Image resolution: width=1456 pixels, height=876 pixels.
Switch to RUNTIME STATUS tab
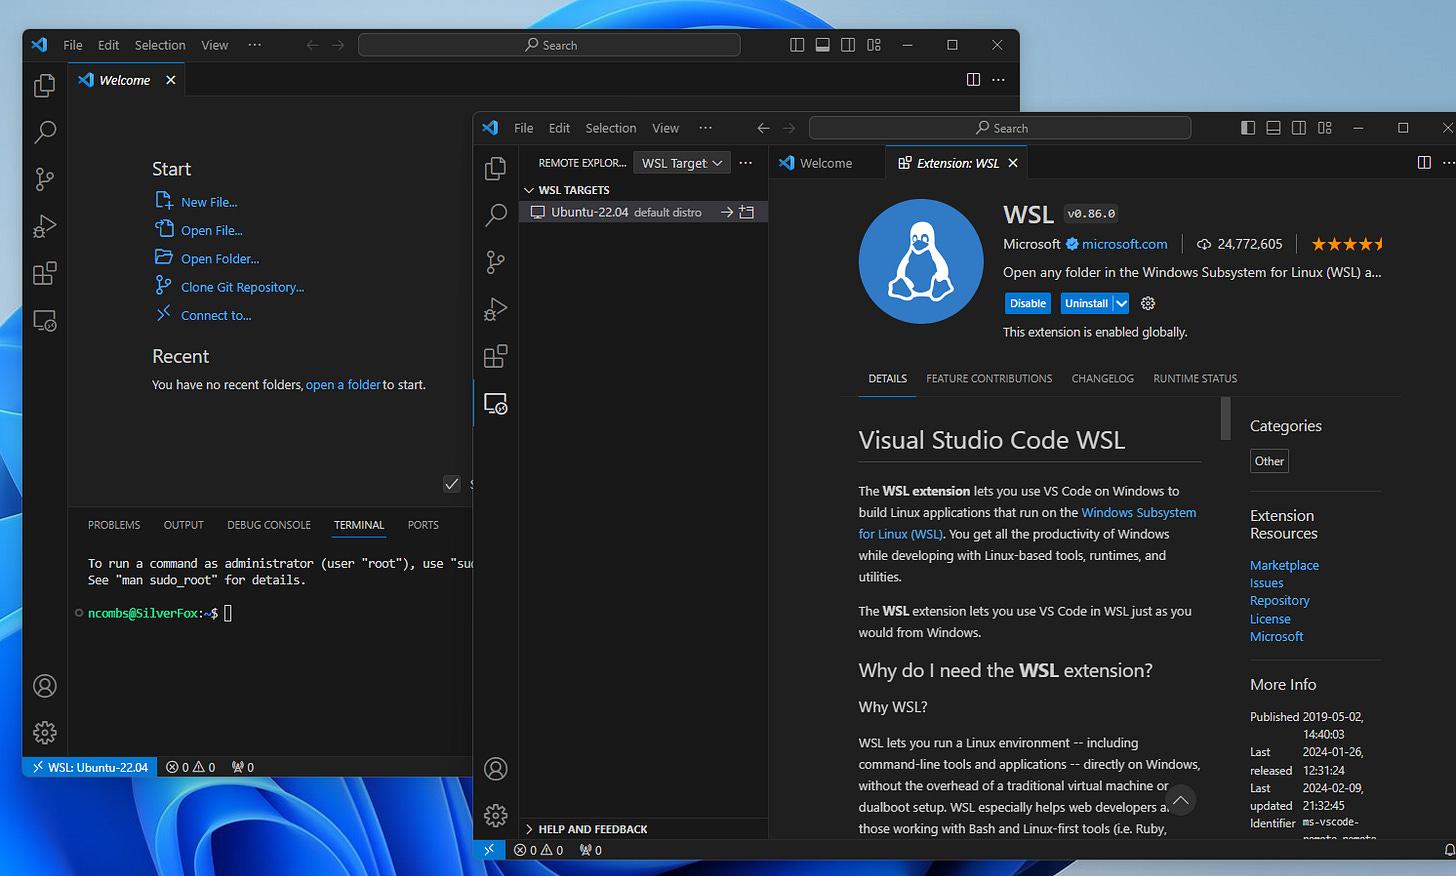[x=1195, y=379]
